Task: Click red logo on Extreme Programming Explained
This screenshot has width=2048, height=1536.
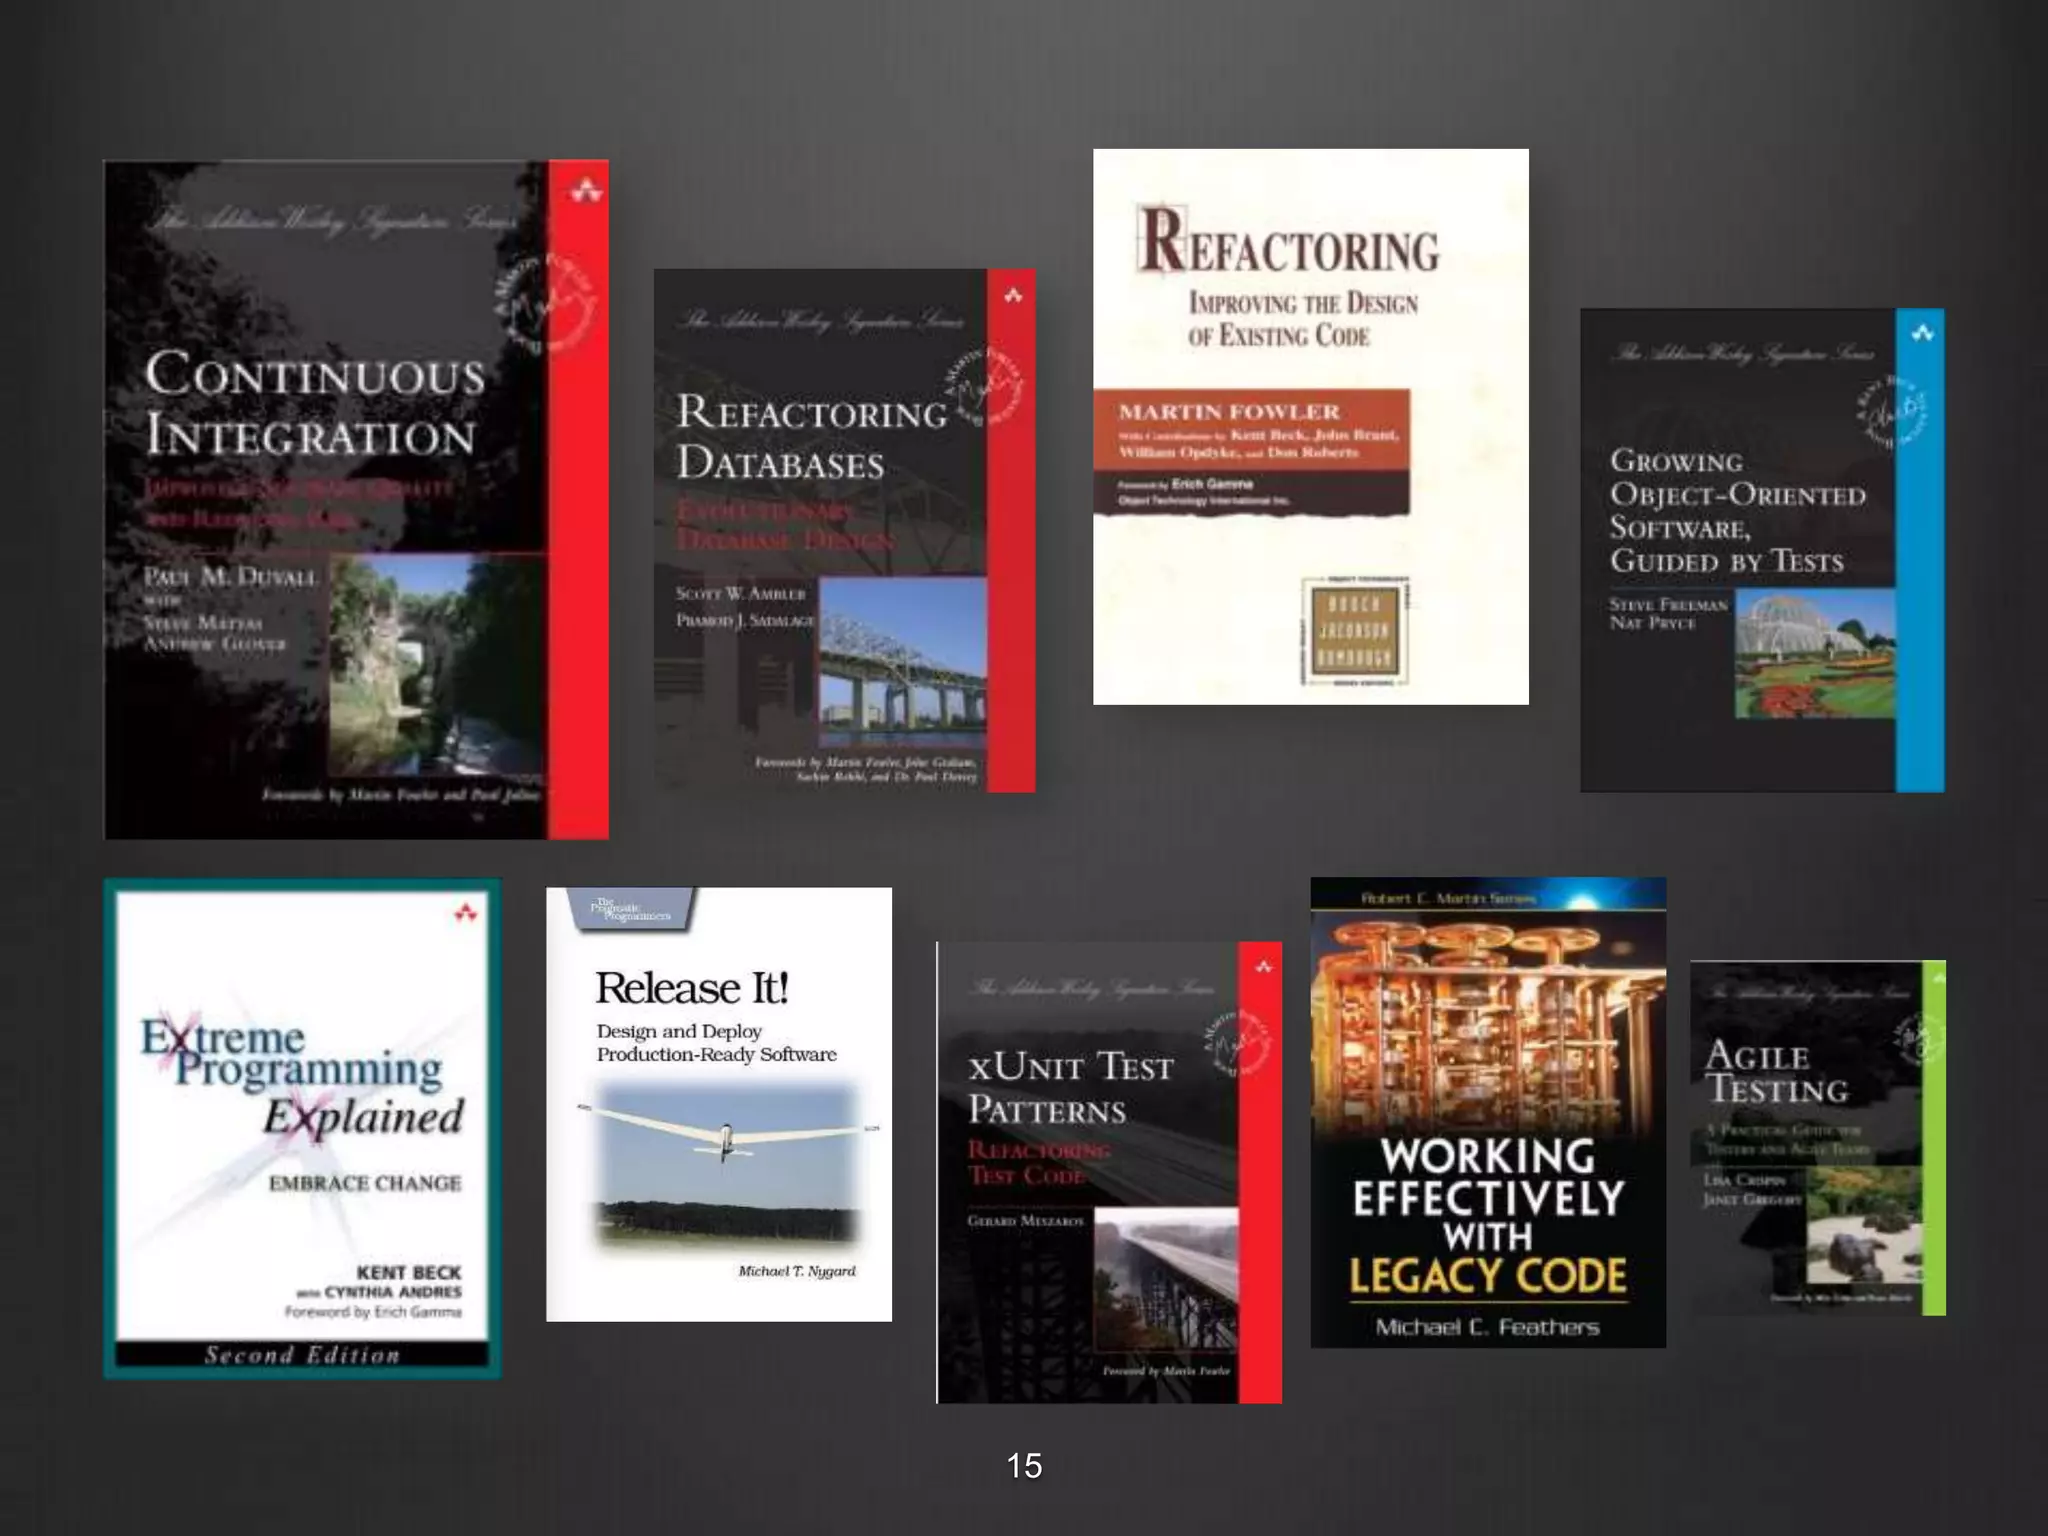Action: (465, 912)
